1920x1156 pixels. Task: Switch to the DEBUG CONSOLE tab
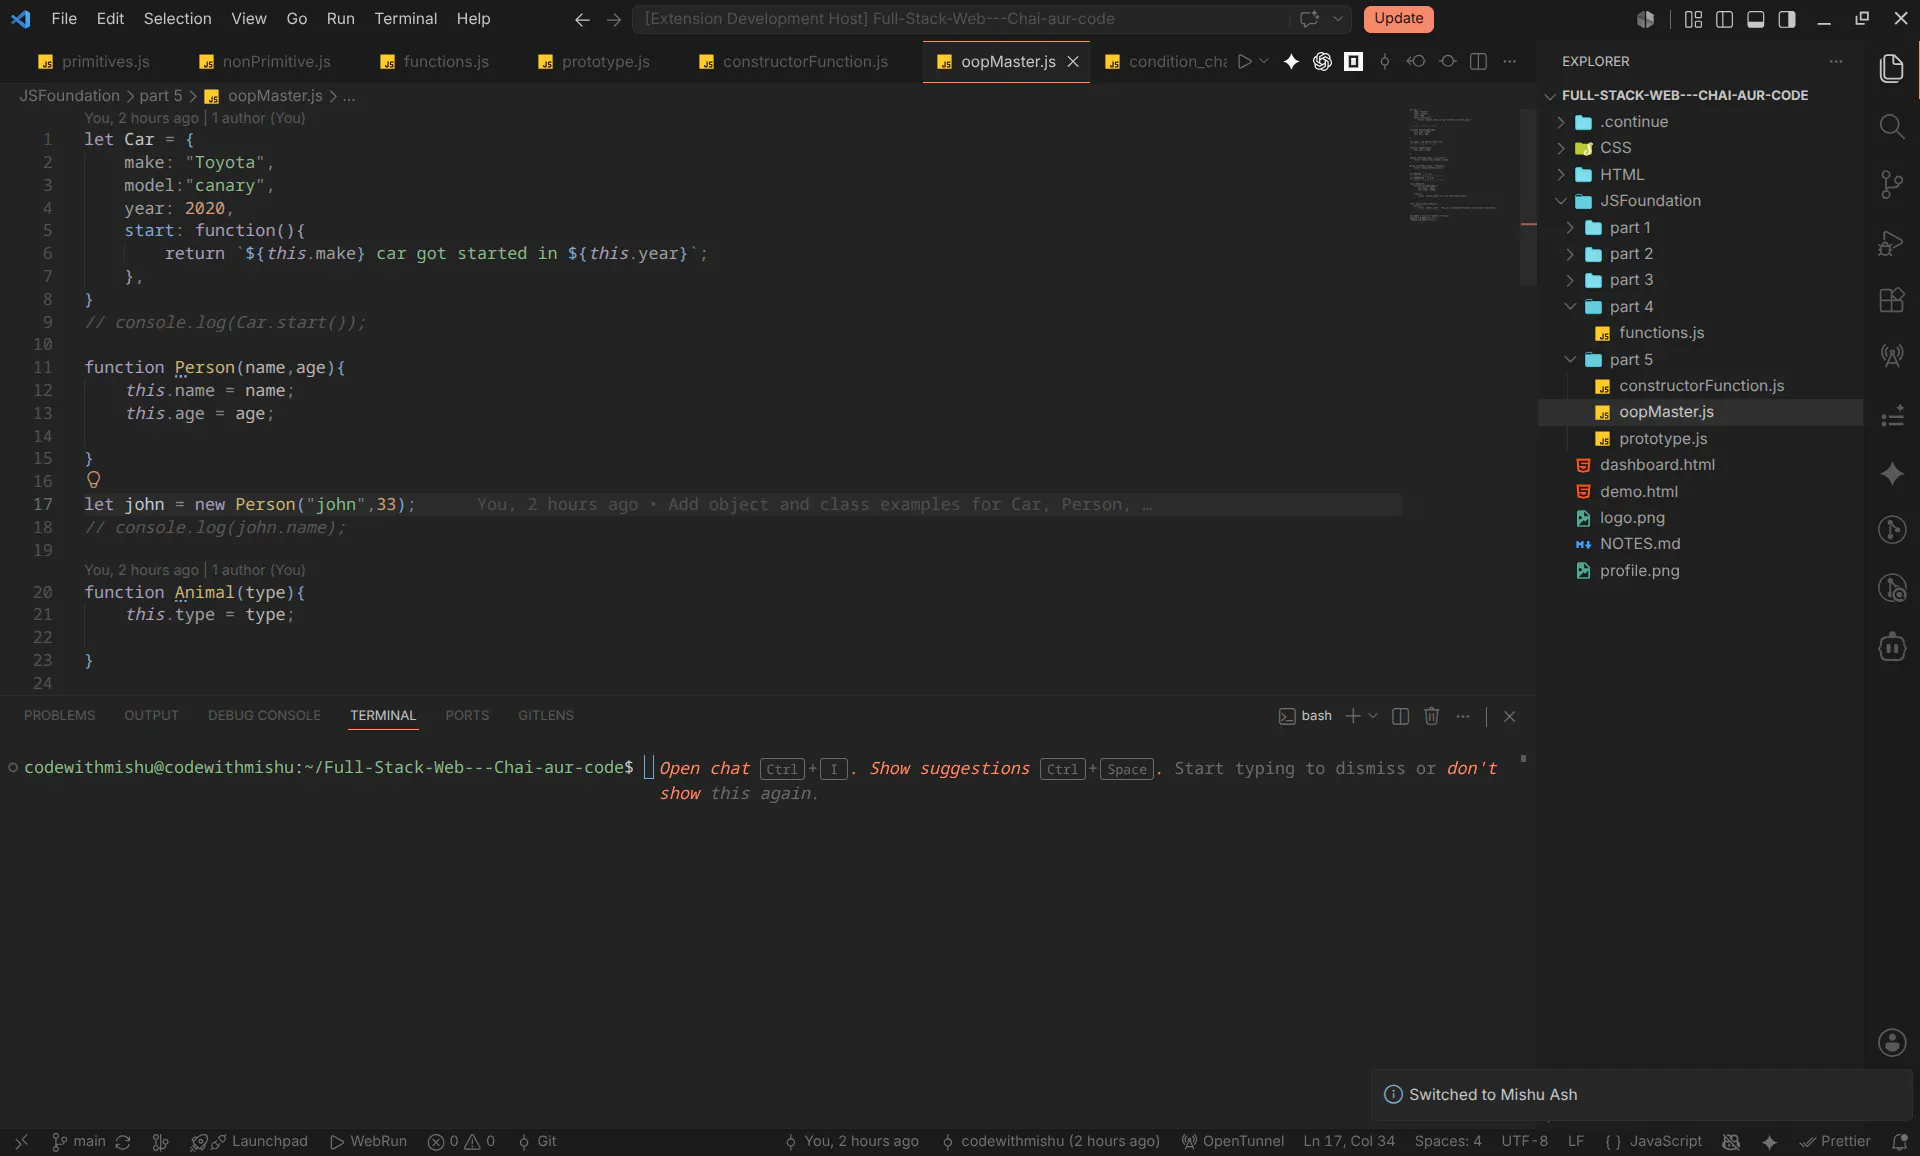[264, 716]
